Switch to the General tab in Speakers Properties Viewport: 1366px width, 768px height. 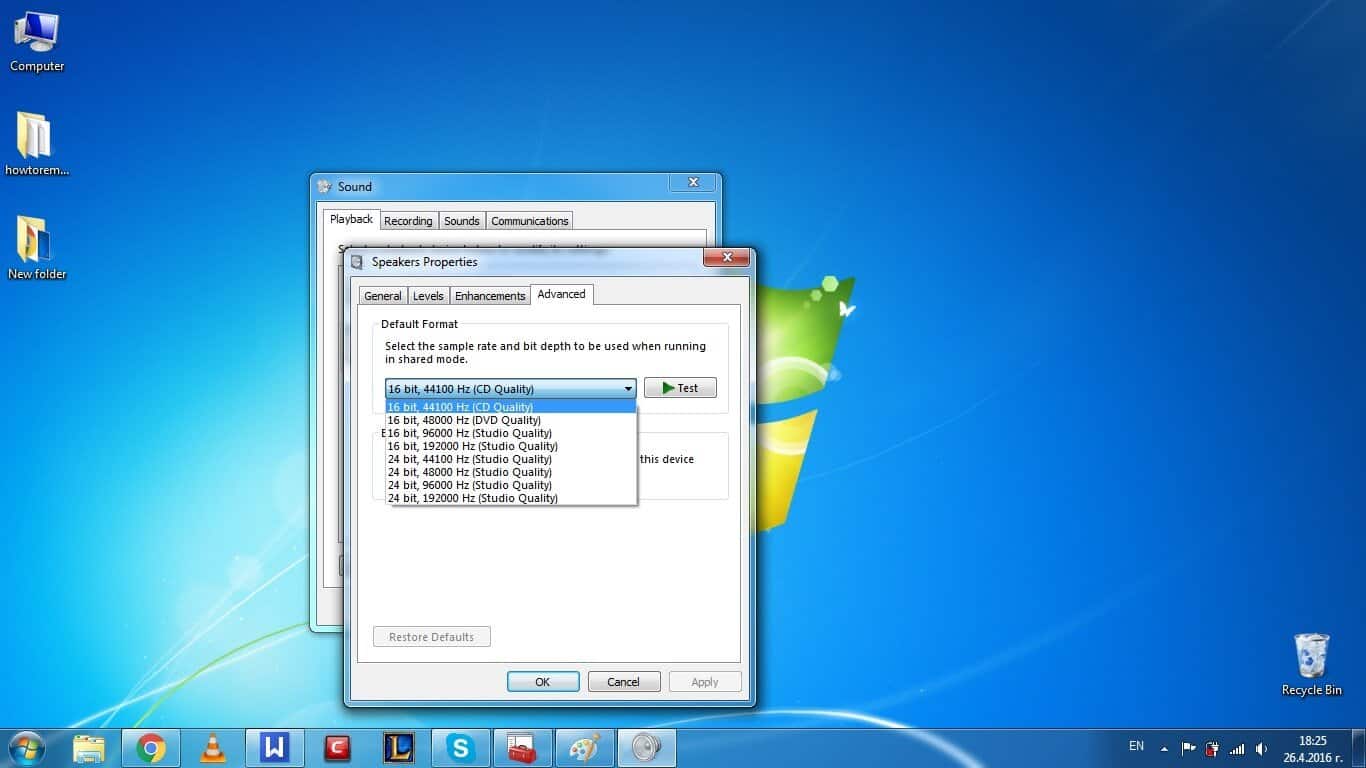(383, 296)
